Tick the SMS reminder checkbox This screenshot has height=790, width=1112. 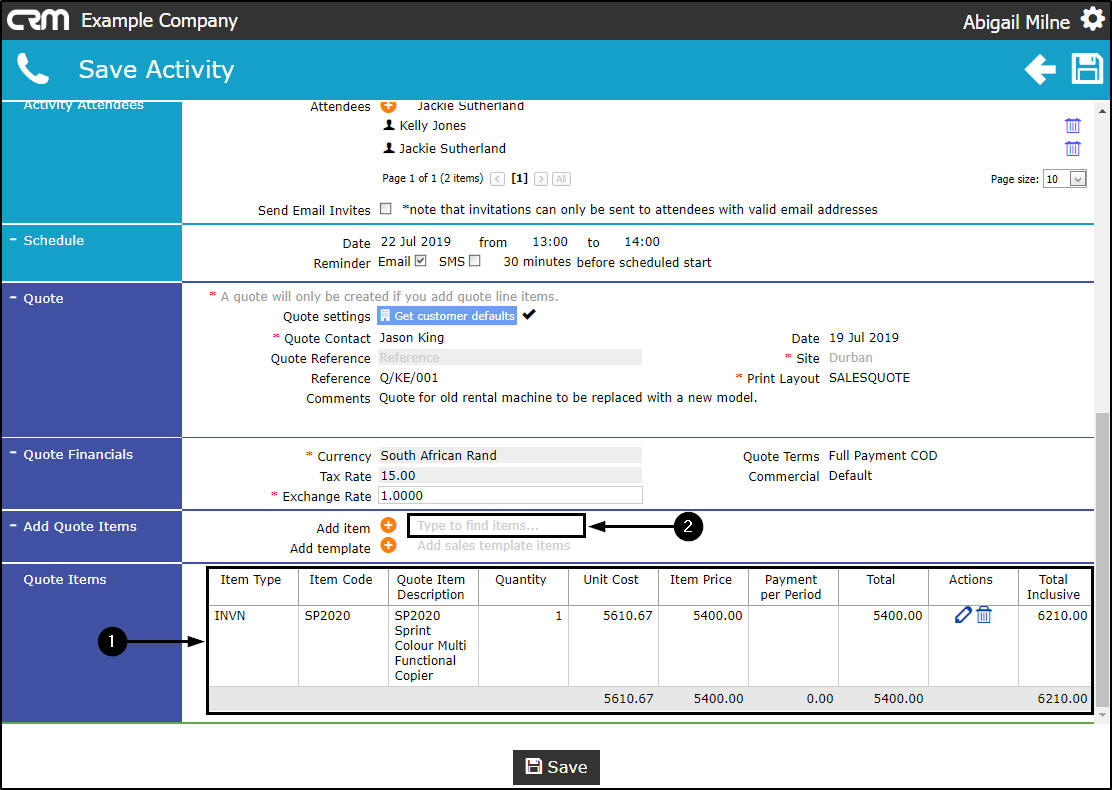[475, 261]
